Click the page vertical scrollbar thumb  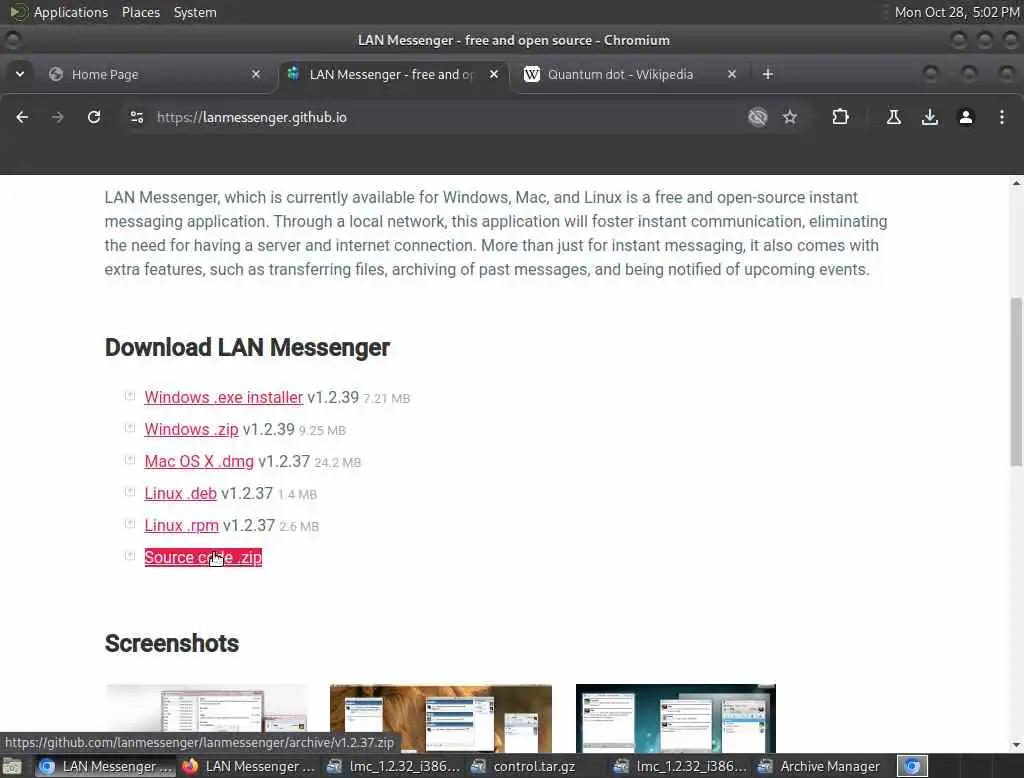[1016, 381]
